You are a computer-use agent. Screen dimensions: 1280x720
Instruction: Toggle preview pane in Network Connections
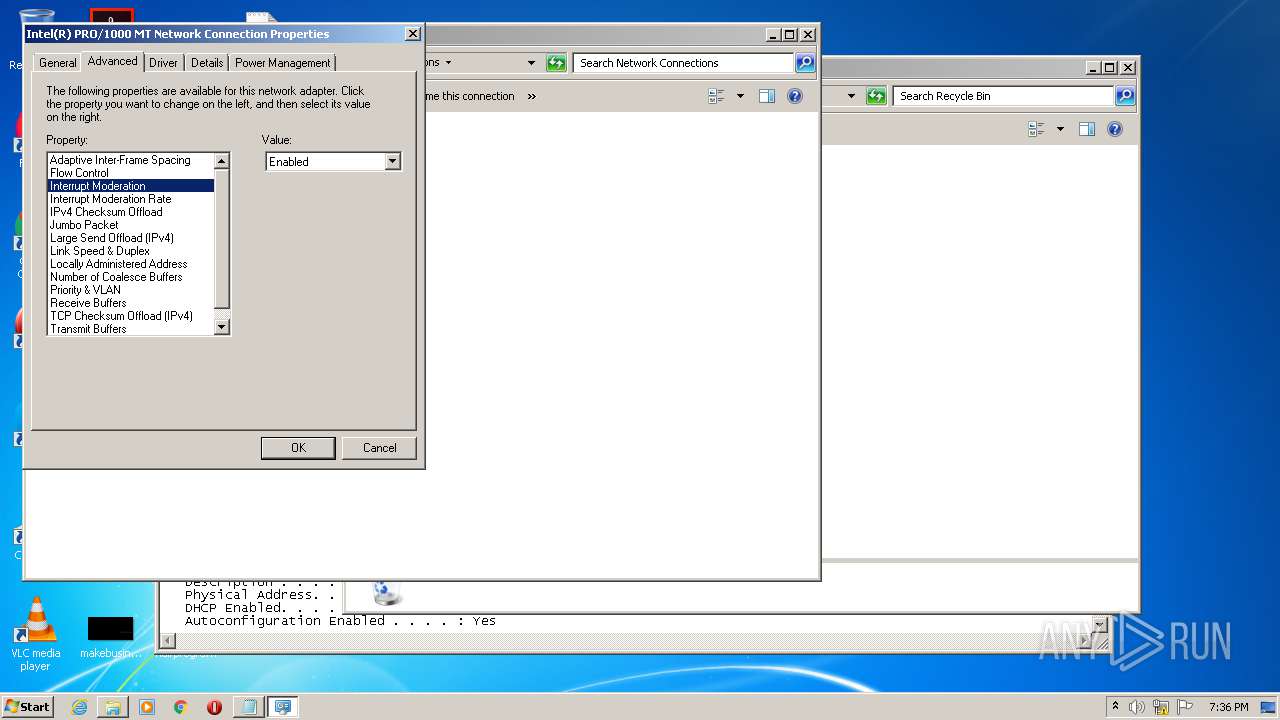767,96
